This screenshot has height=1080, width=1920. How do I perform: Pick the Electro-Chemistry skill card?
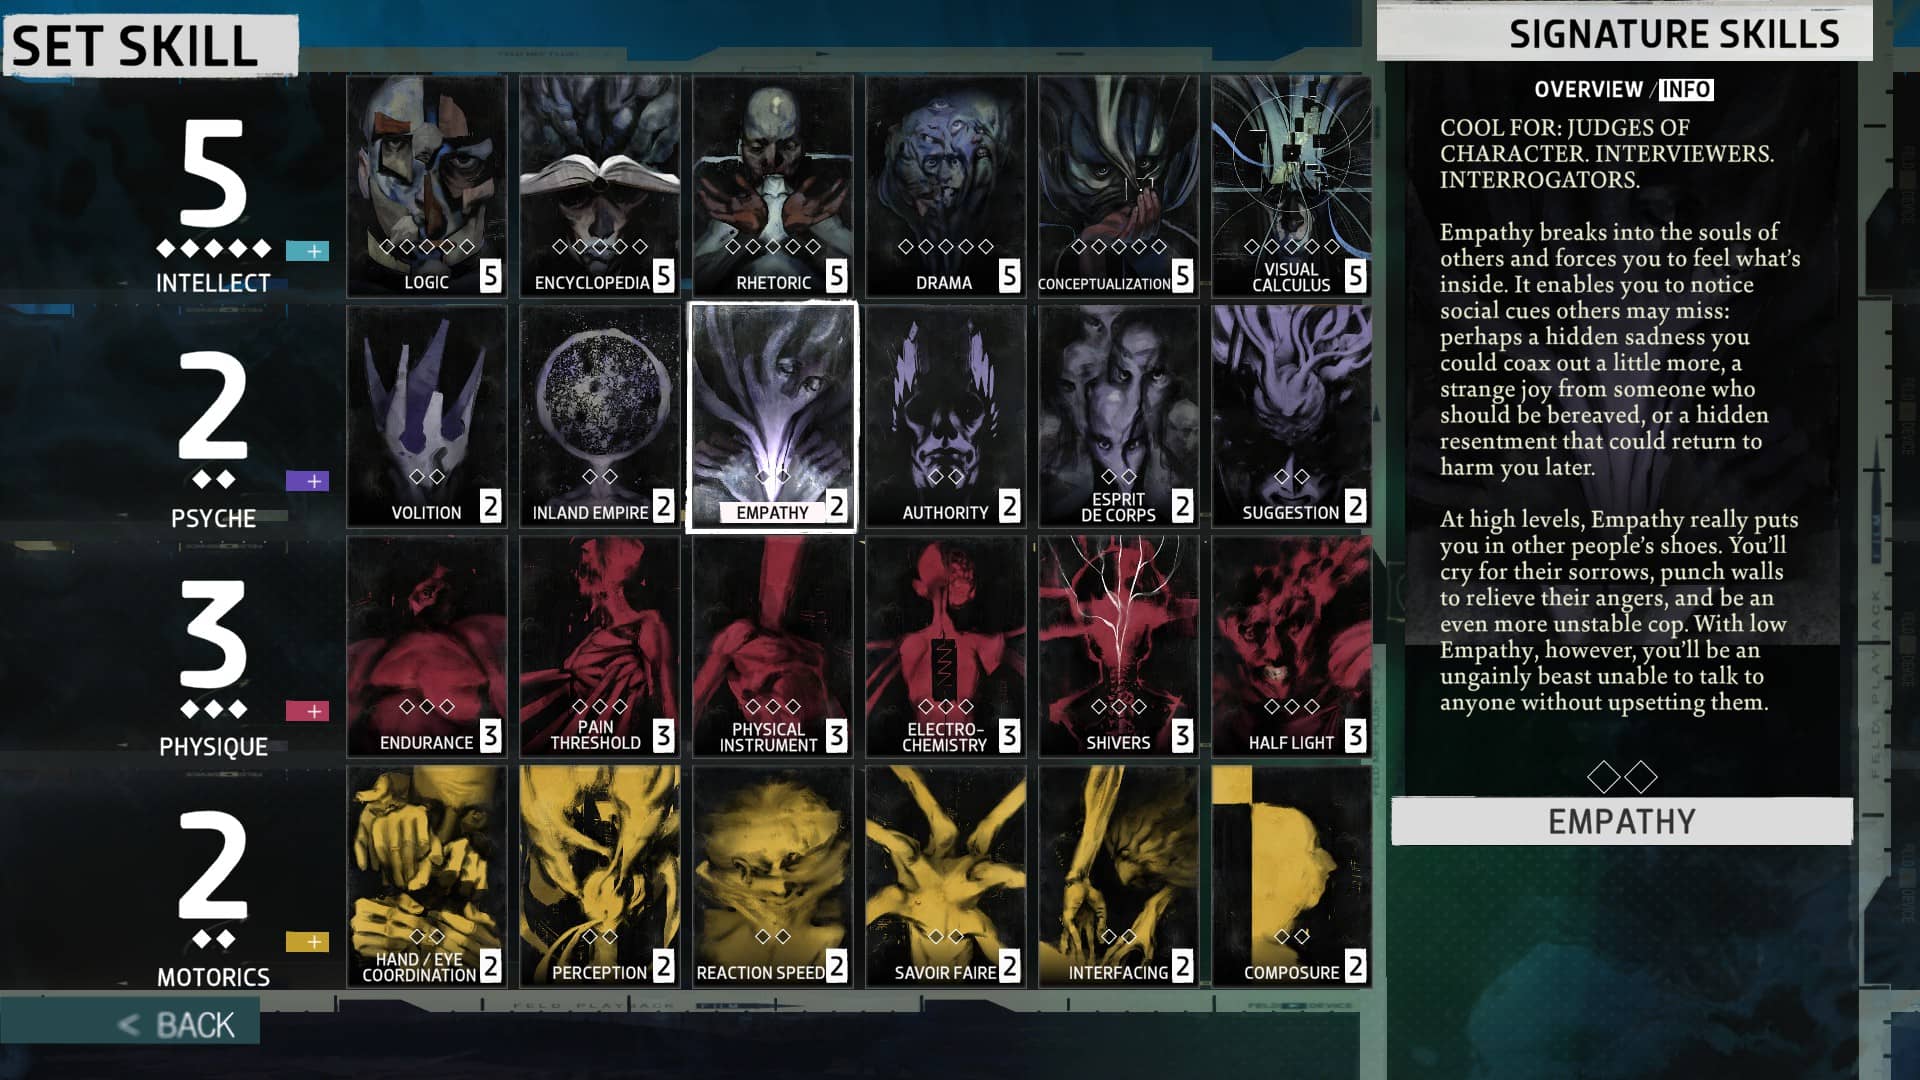coord(945,646)
